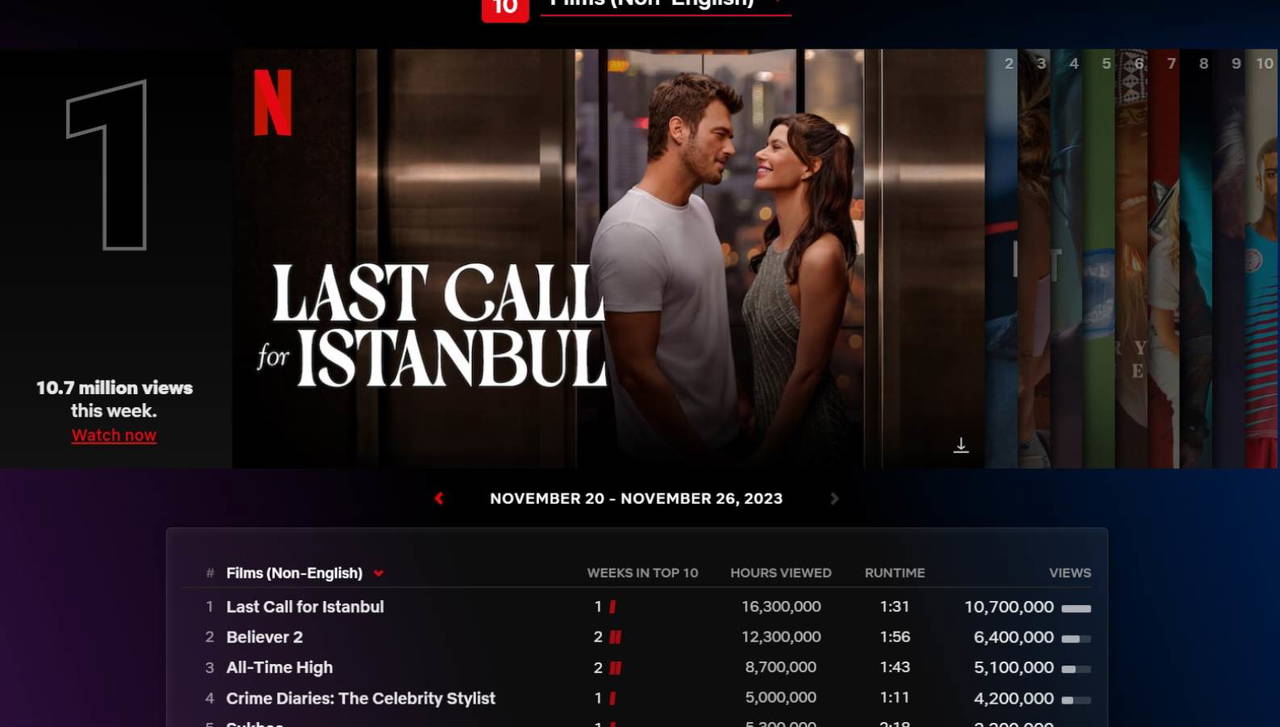Select the rank 5 green poster strip
This screenshot has height=727, width=1280.
coord(1100,260)
